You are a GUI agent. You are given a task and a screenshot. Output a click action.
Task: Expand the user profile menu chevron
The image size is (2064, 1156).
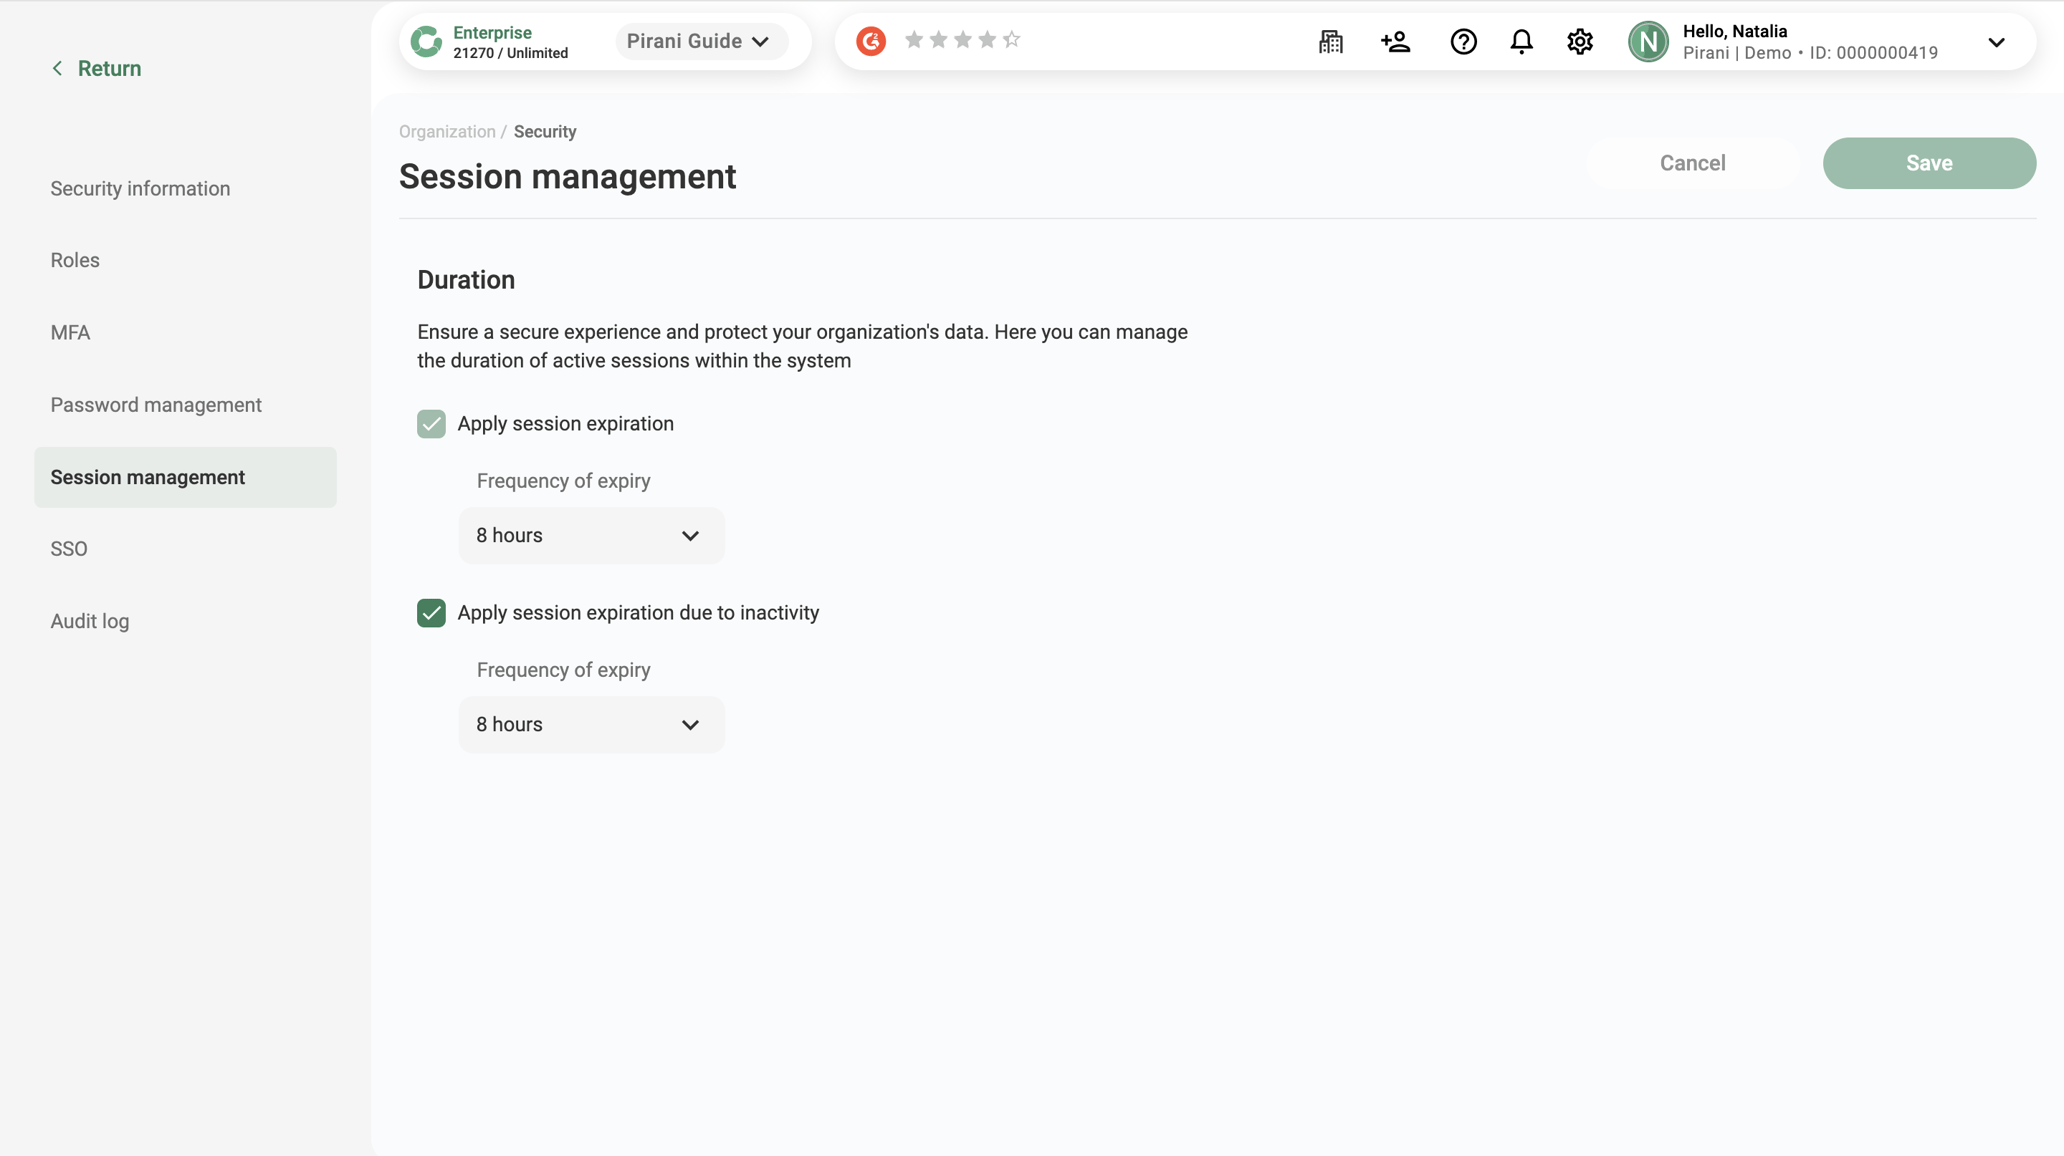[x=1996, y=42]
